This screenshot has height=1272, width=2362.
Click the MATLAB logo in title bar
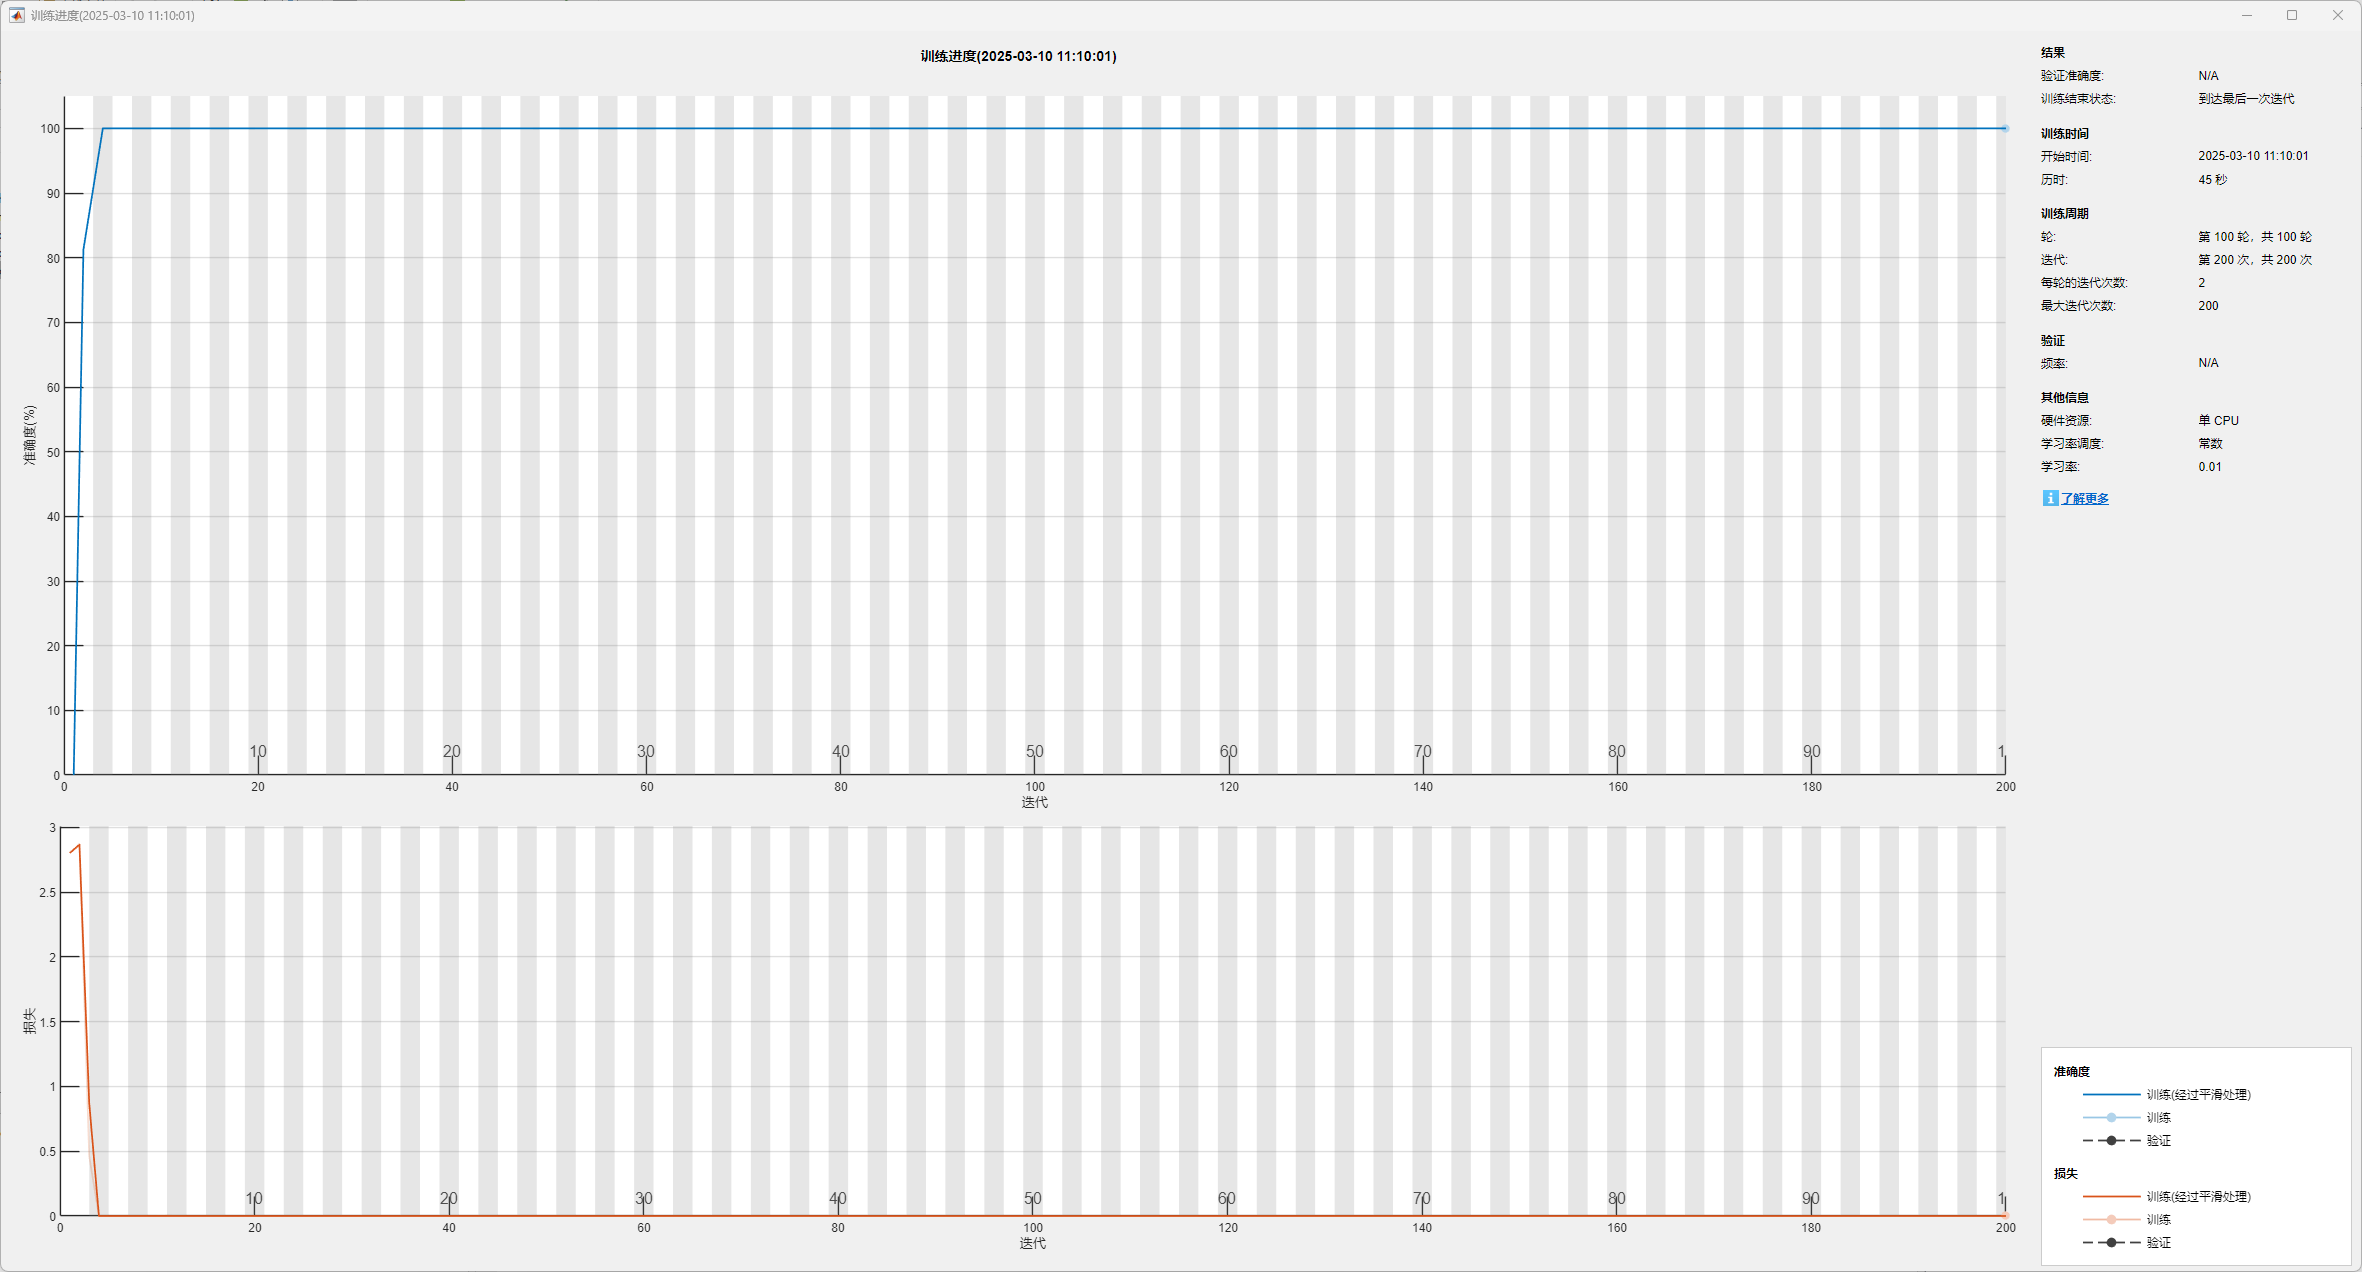(17, 15)
